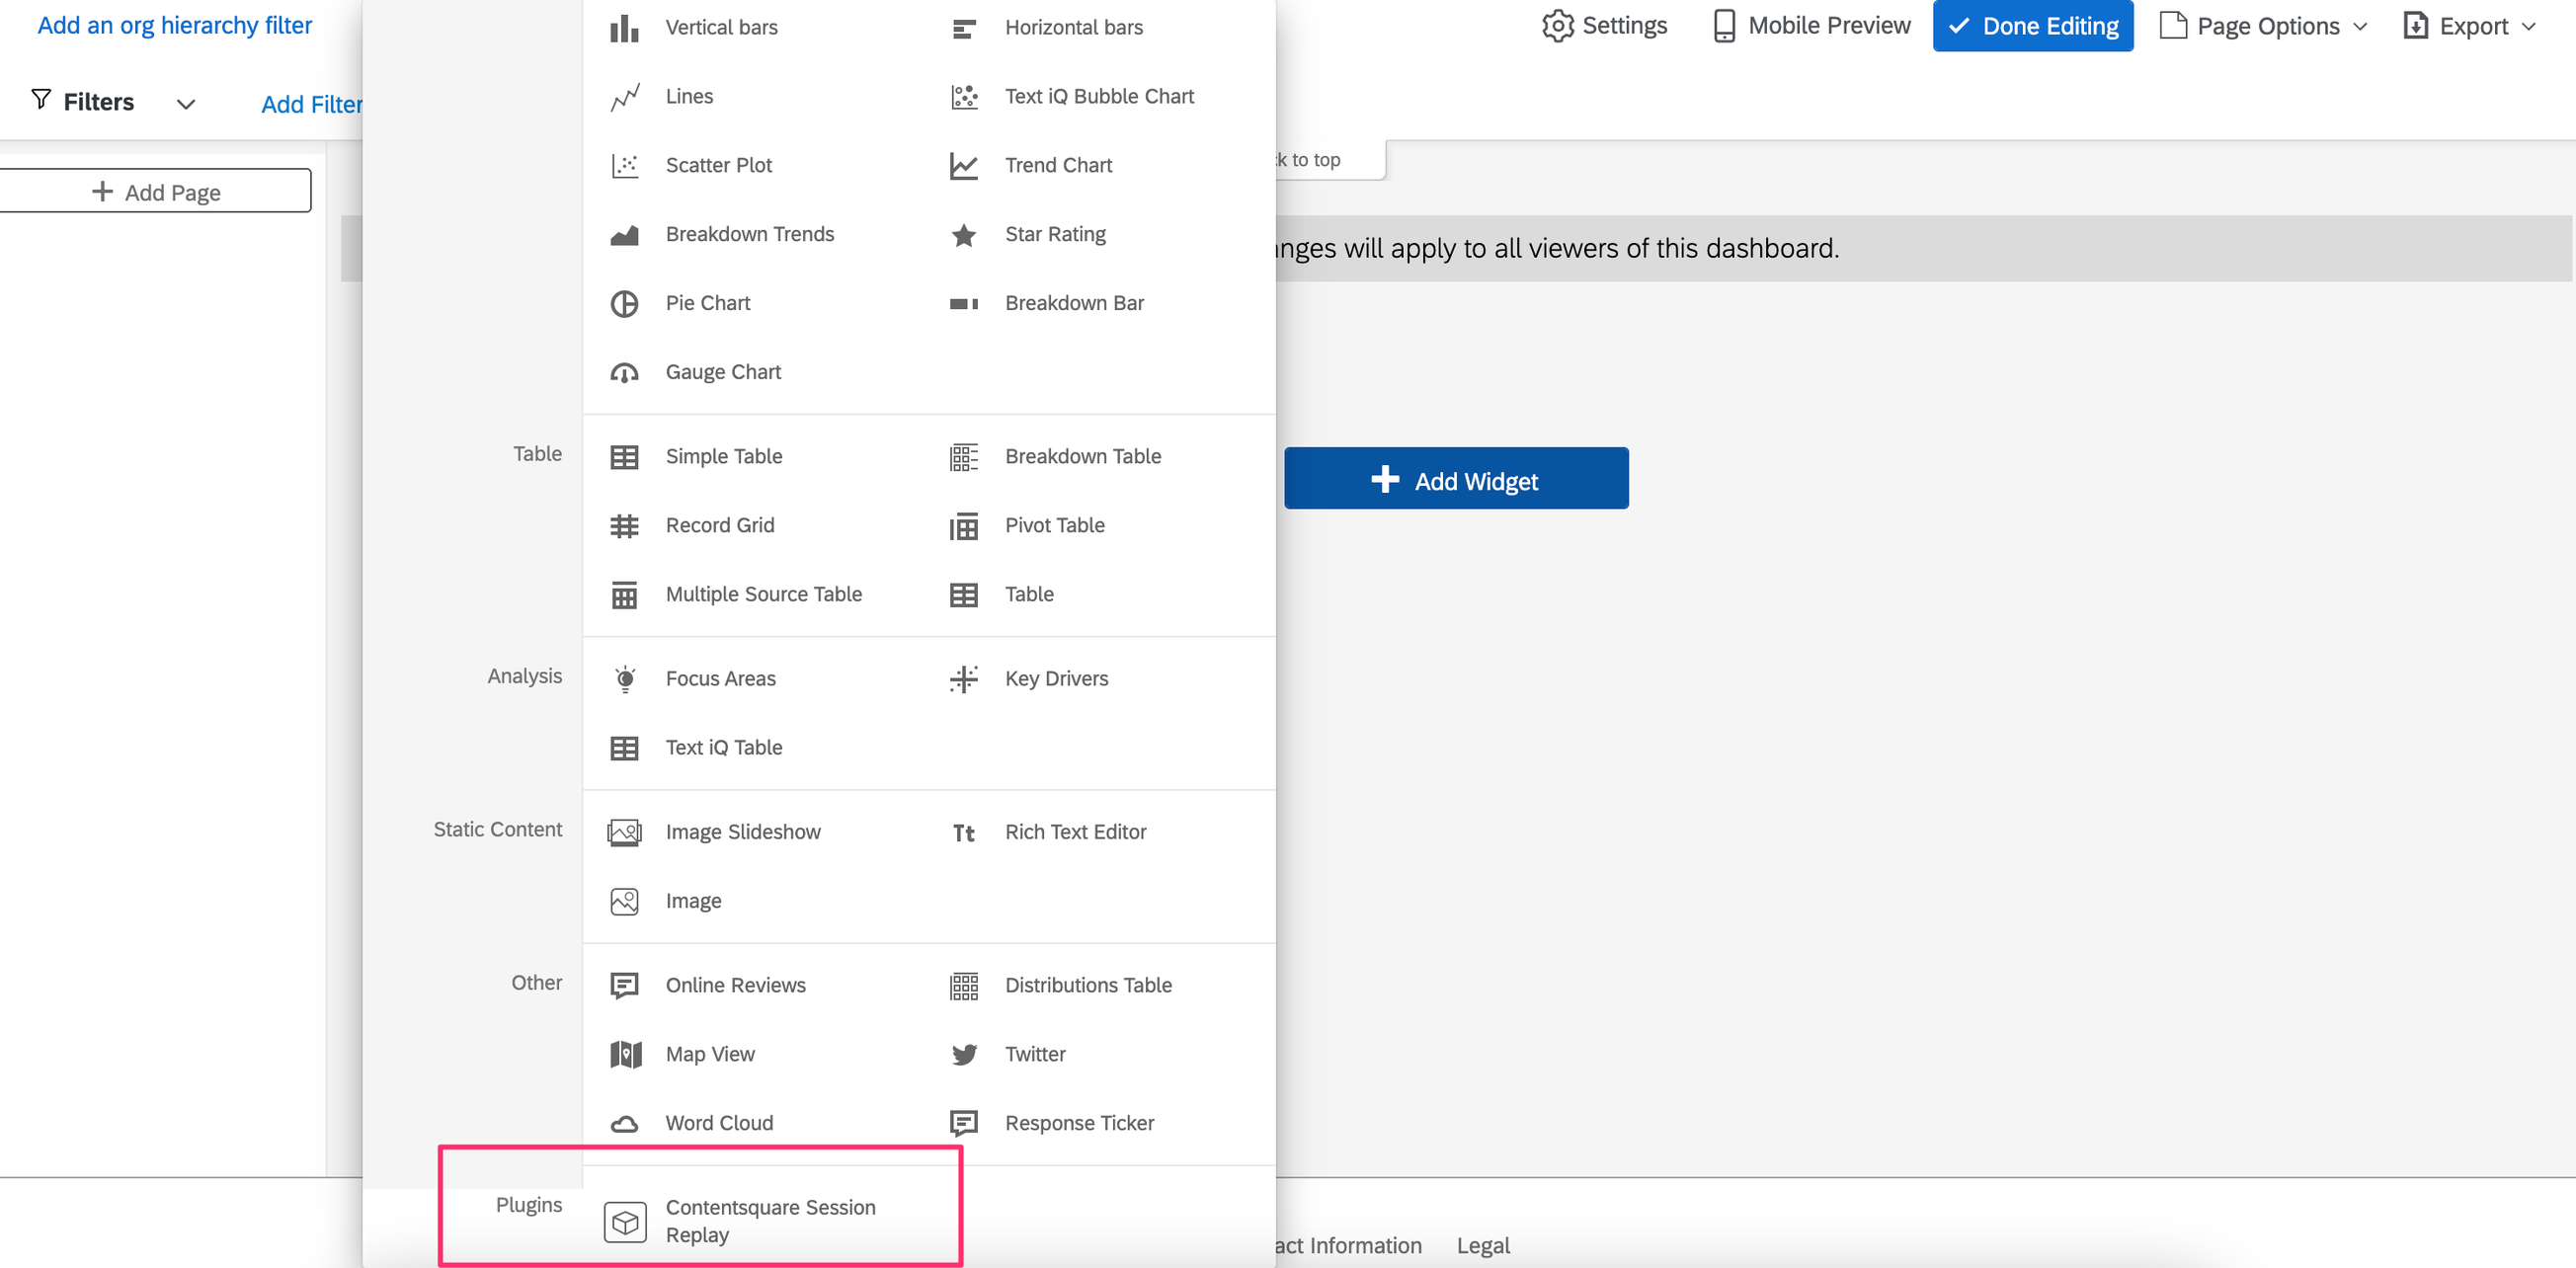Click the Done Editing button
2576x1268 pixels.
tap(2032, 25)
